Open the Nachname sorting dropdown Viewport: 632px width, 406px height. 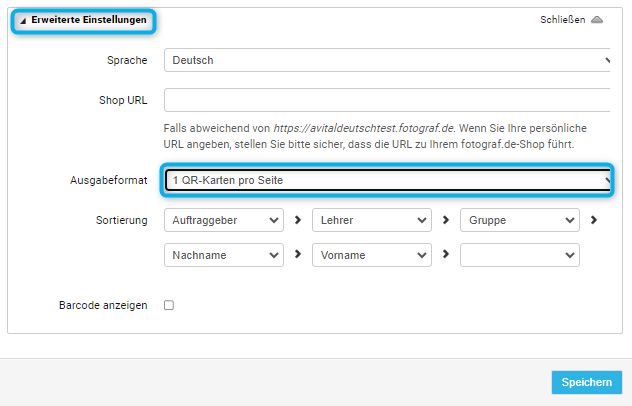(x=224, y=255)
